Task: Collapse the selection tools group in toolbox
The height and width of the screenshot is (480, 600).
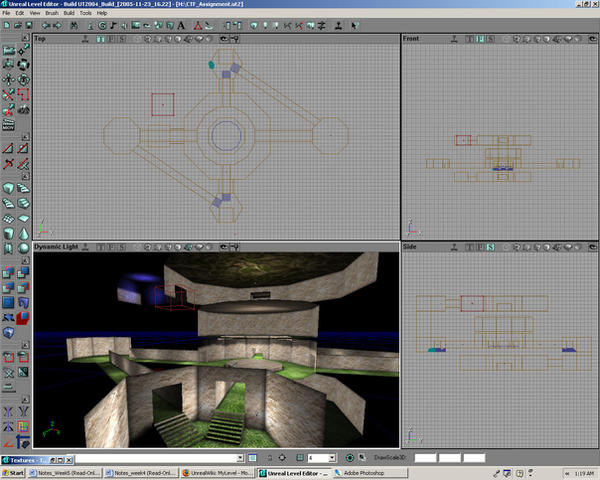Action: pyautogui.click(x=25, y=345)
